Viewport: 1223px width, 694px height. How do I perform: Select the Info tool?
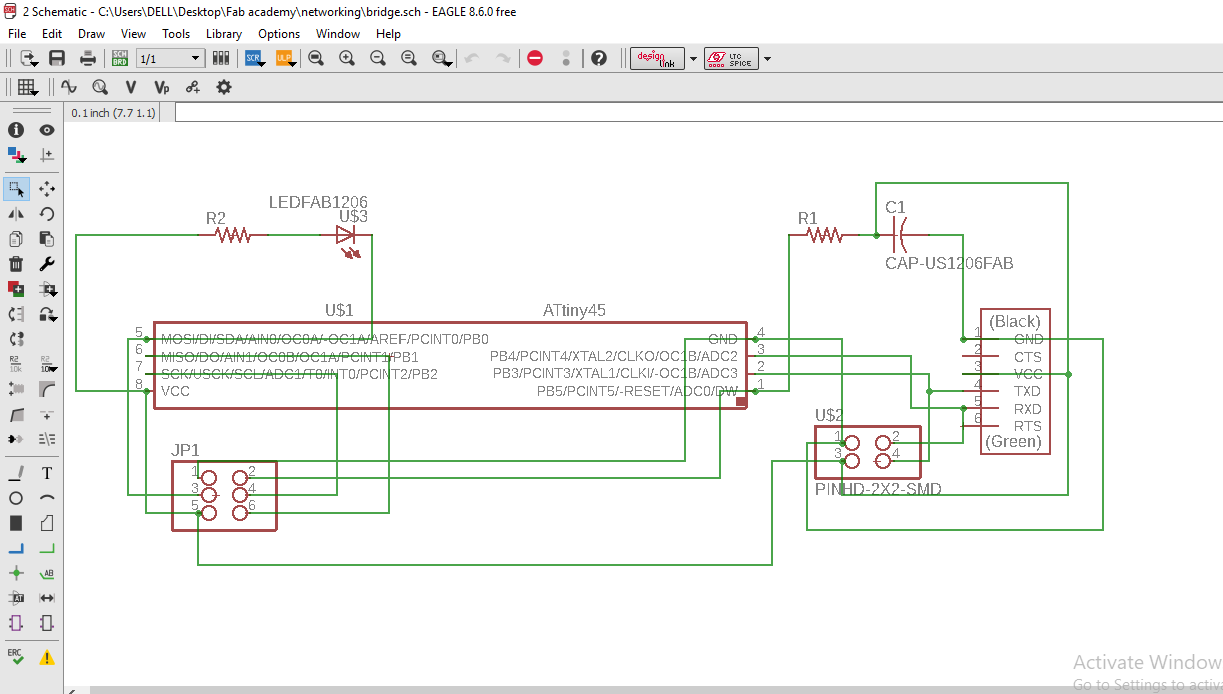16,130
